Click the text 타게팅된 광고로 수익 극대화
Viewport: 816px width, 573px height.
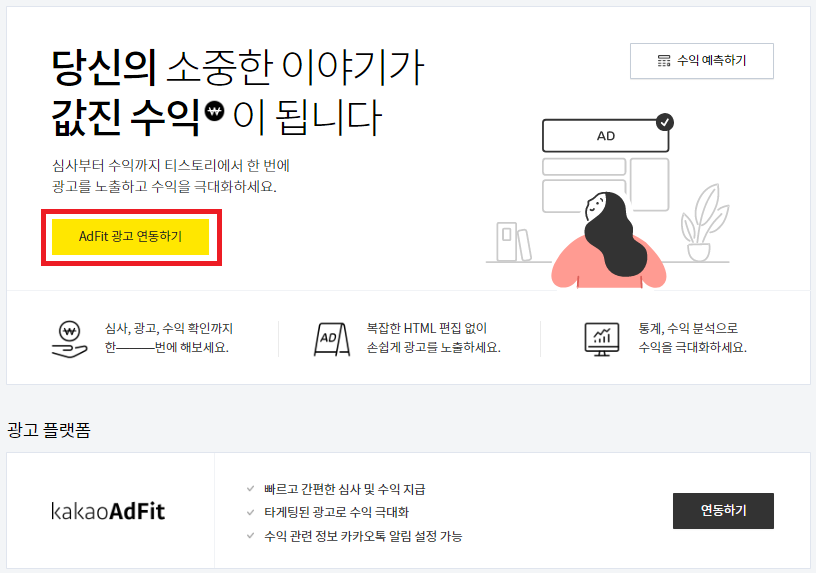point(336,512)
